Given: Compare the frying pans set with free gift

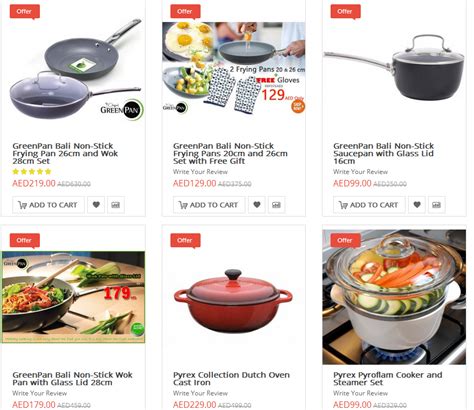Looking at the screenshot, I should pyautogui.click(x=276, y=205).
